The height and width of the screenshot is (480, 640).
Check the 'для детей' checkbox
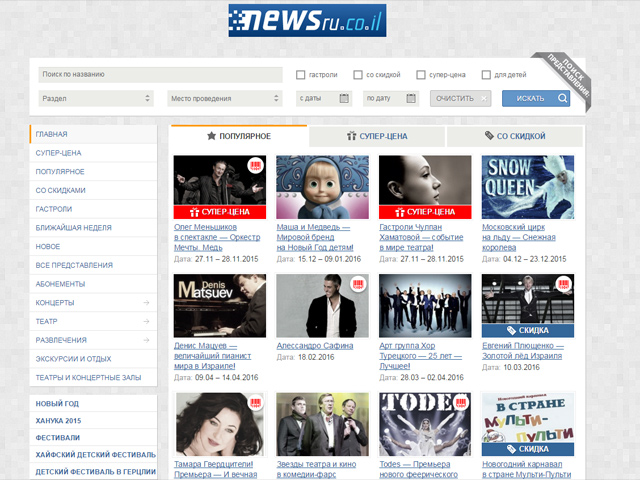pyautogui.click(x=486, y=75)
